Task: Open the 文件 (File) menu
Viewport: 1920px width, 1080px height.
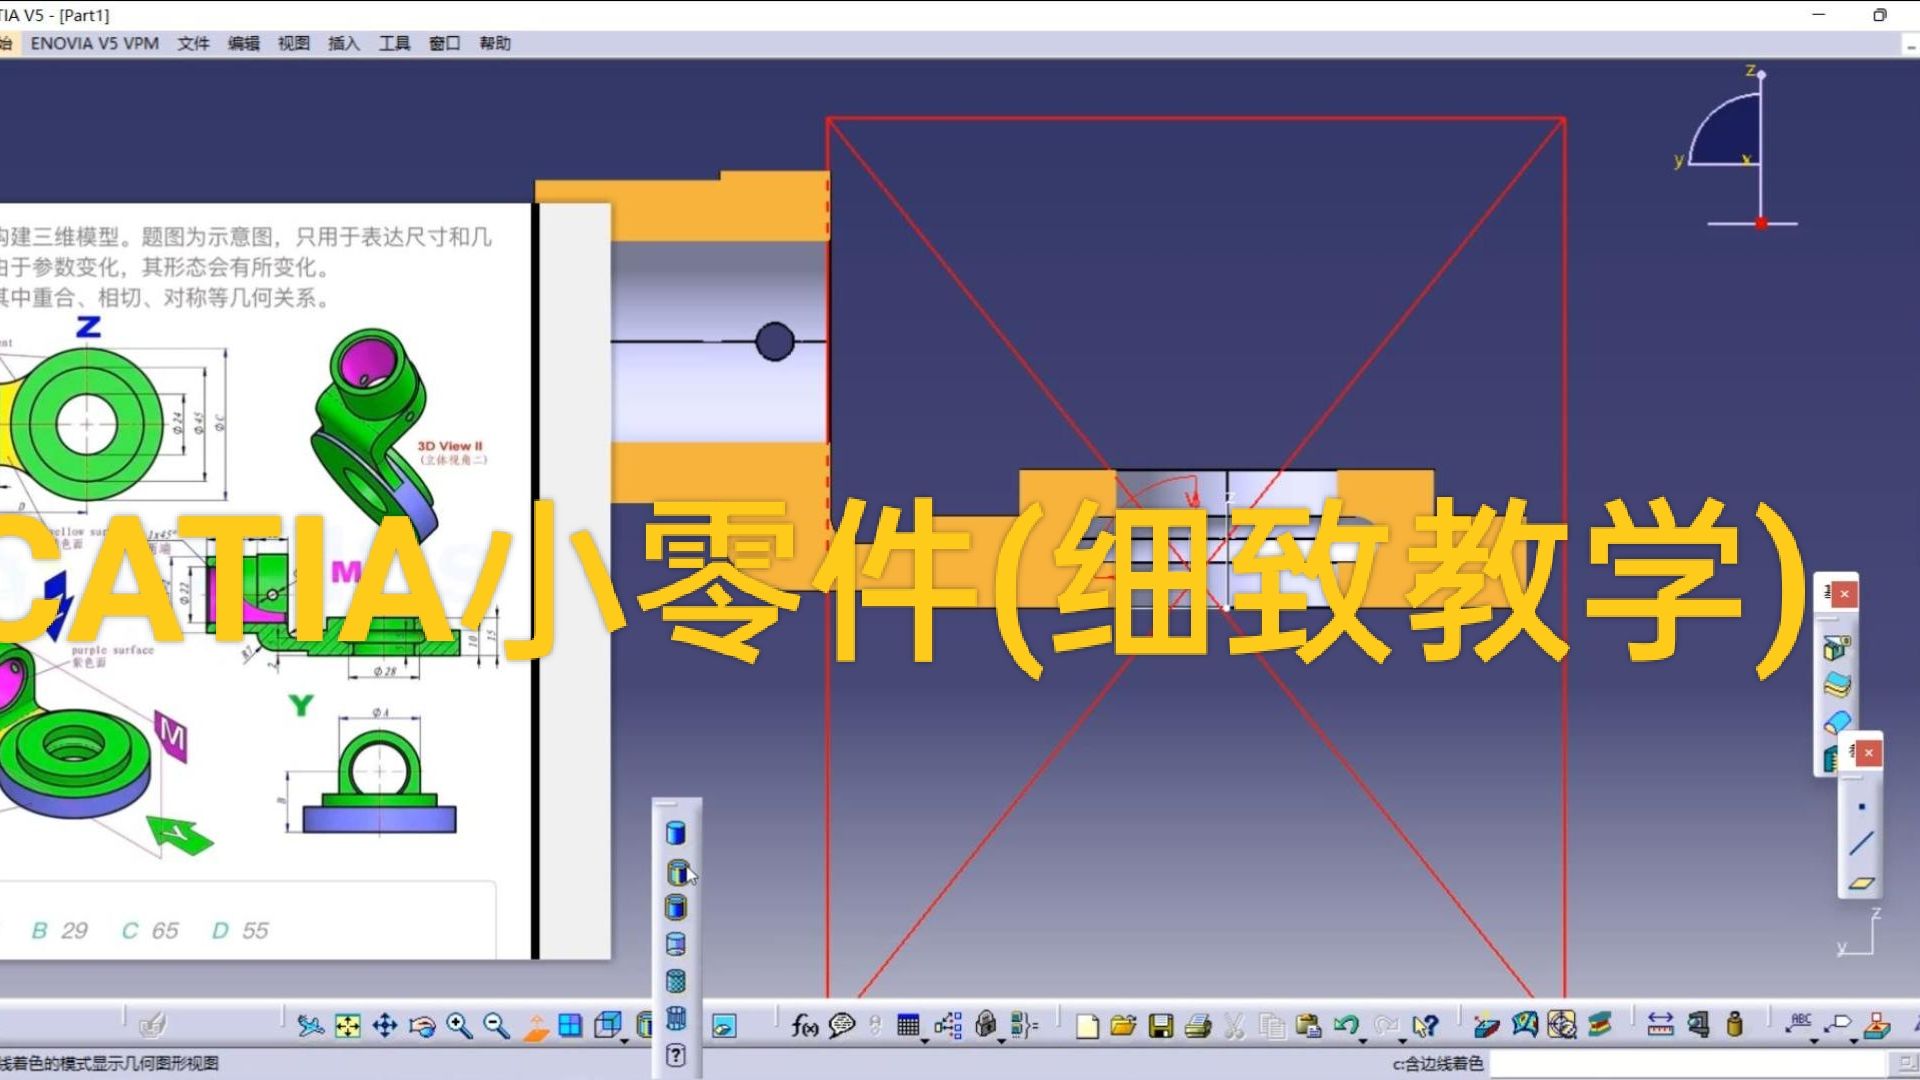Action: tap(193, 43)
